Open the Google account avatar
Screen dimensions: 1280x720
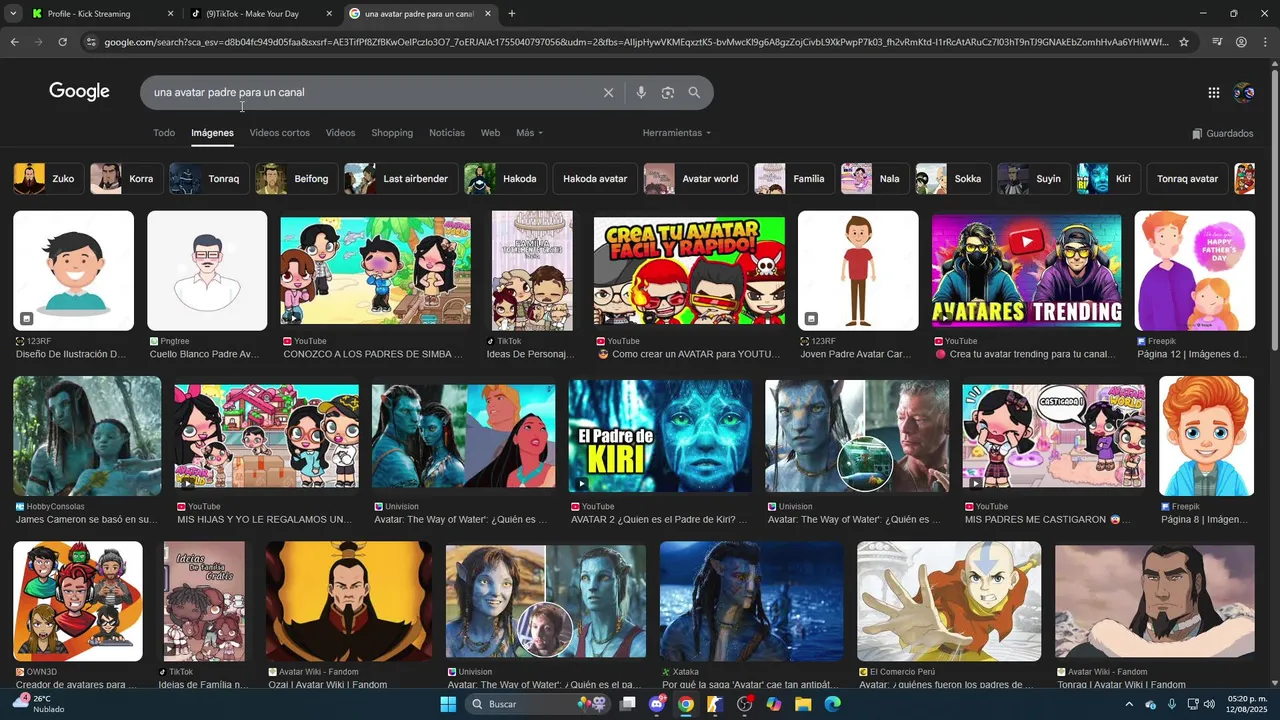pos(1244,93)
